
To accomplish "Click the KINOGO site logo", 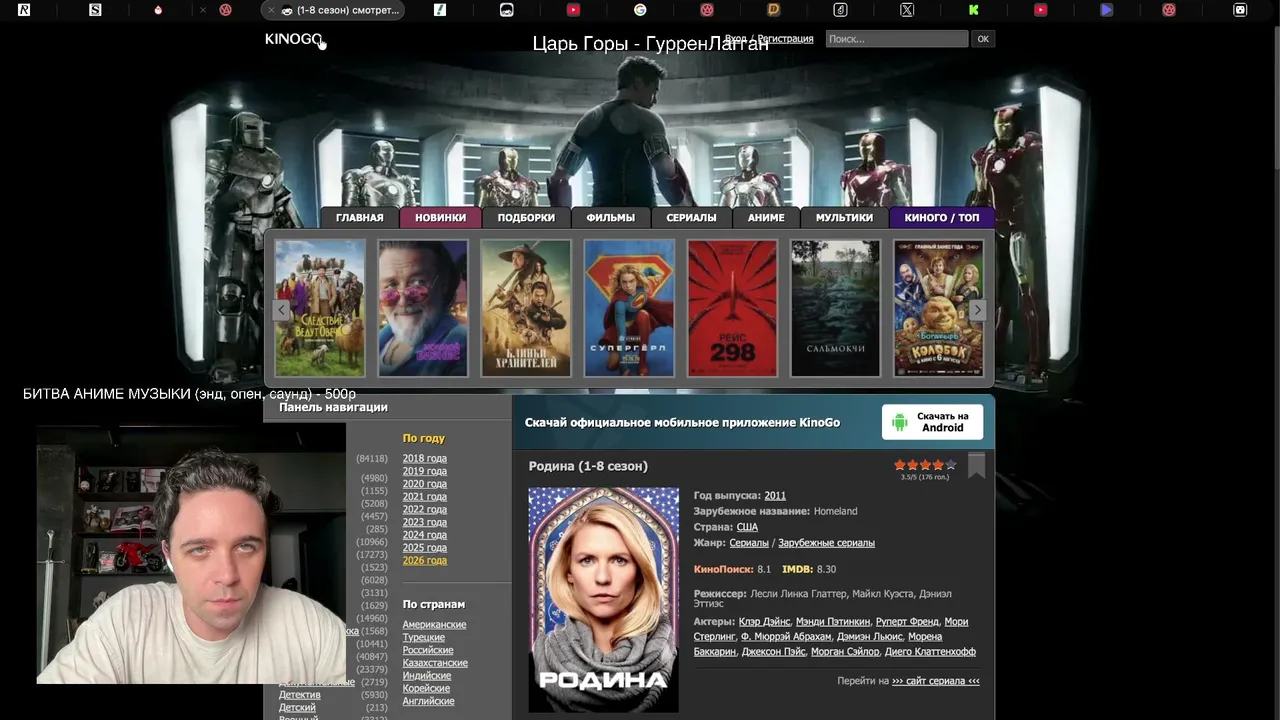I will pos(294,40).
